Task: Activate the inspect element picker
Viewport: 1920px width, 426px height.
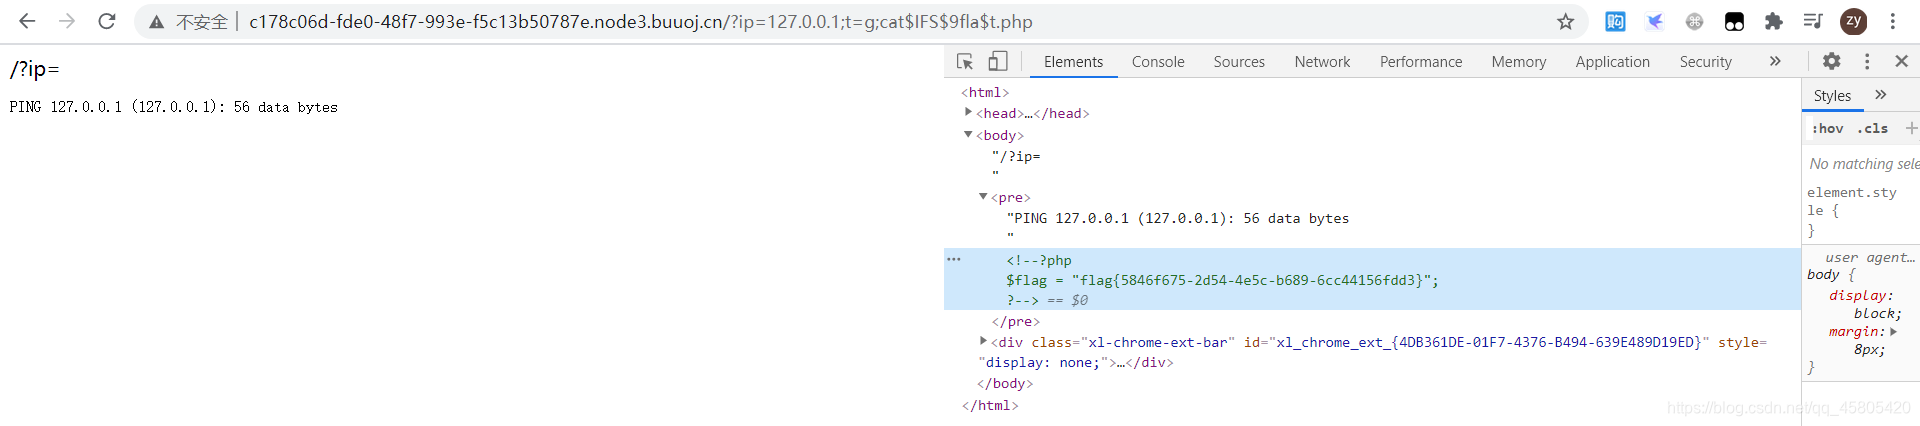Action: pyautogui.click(x=965, y=61)
